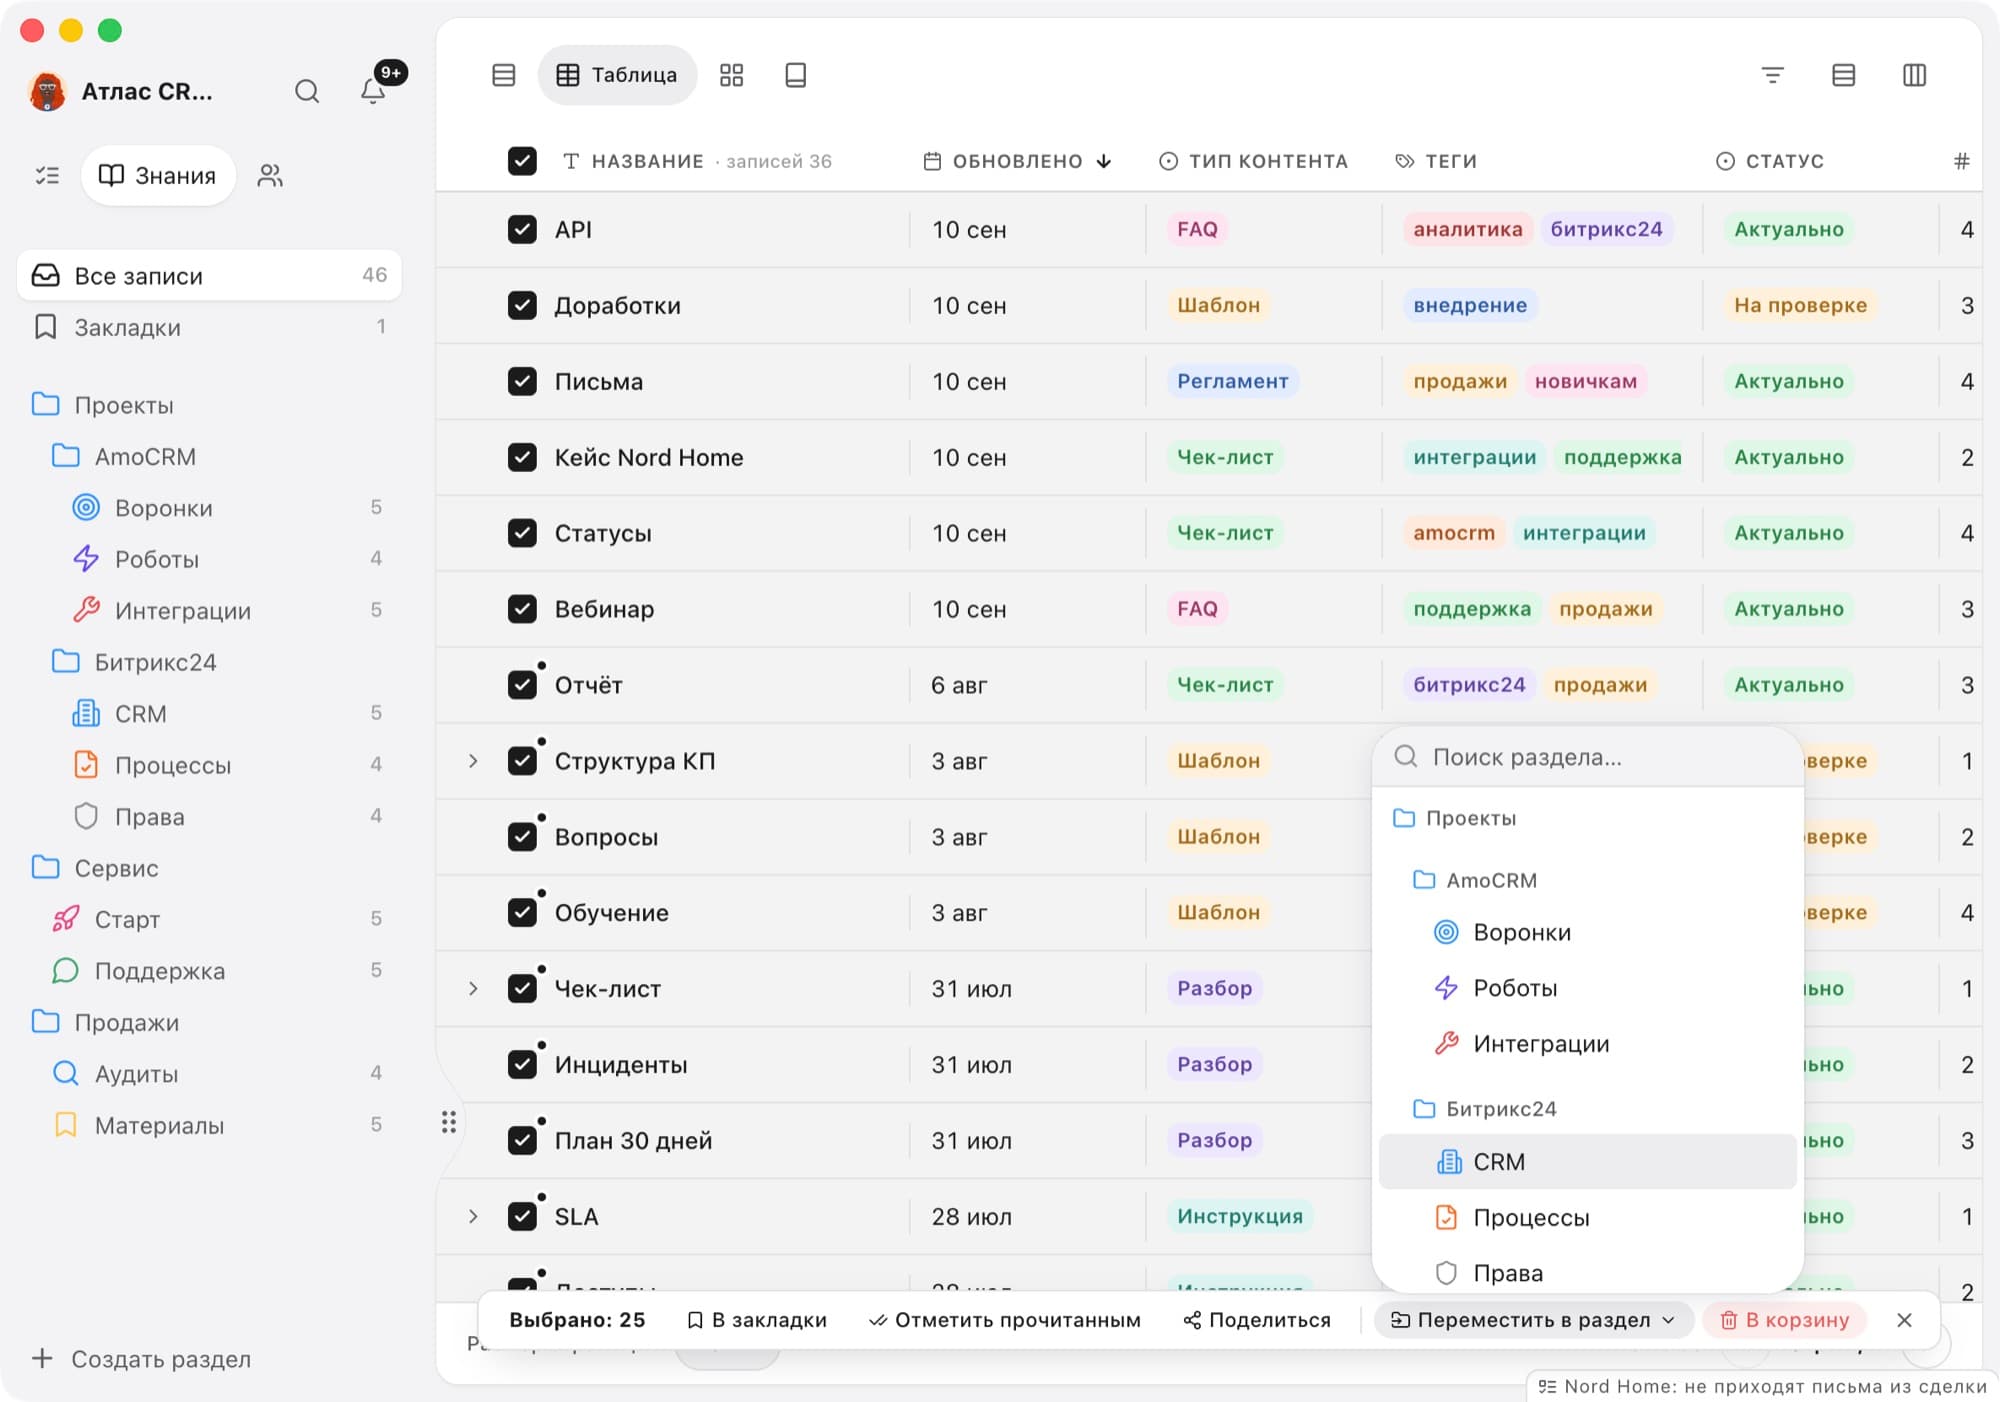The height and width of the screenshot is (1402, 2000).
Task: Switch to the grid gallery view icon
Action: click(732, 75)
